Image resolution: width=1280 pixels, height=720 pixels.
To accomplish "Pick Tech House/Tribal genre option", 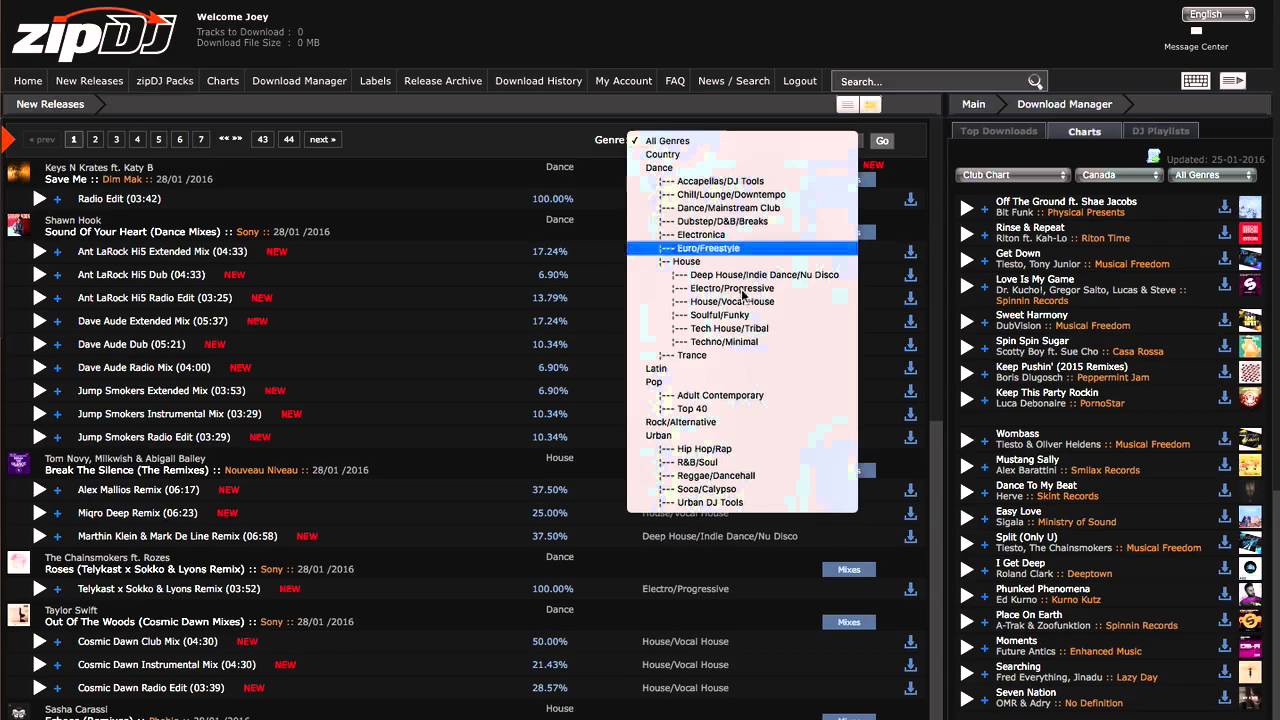I will 742,328.
